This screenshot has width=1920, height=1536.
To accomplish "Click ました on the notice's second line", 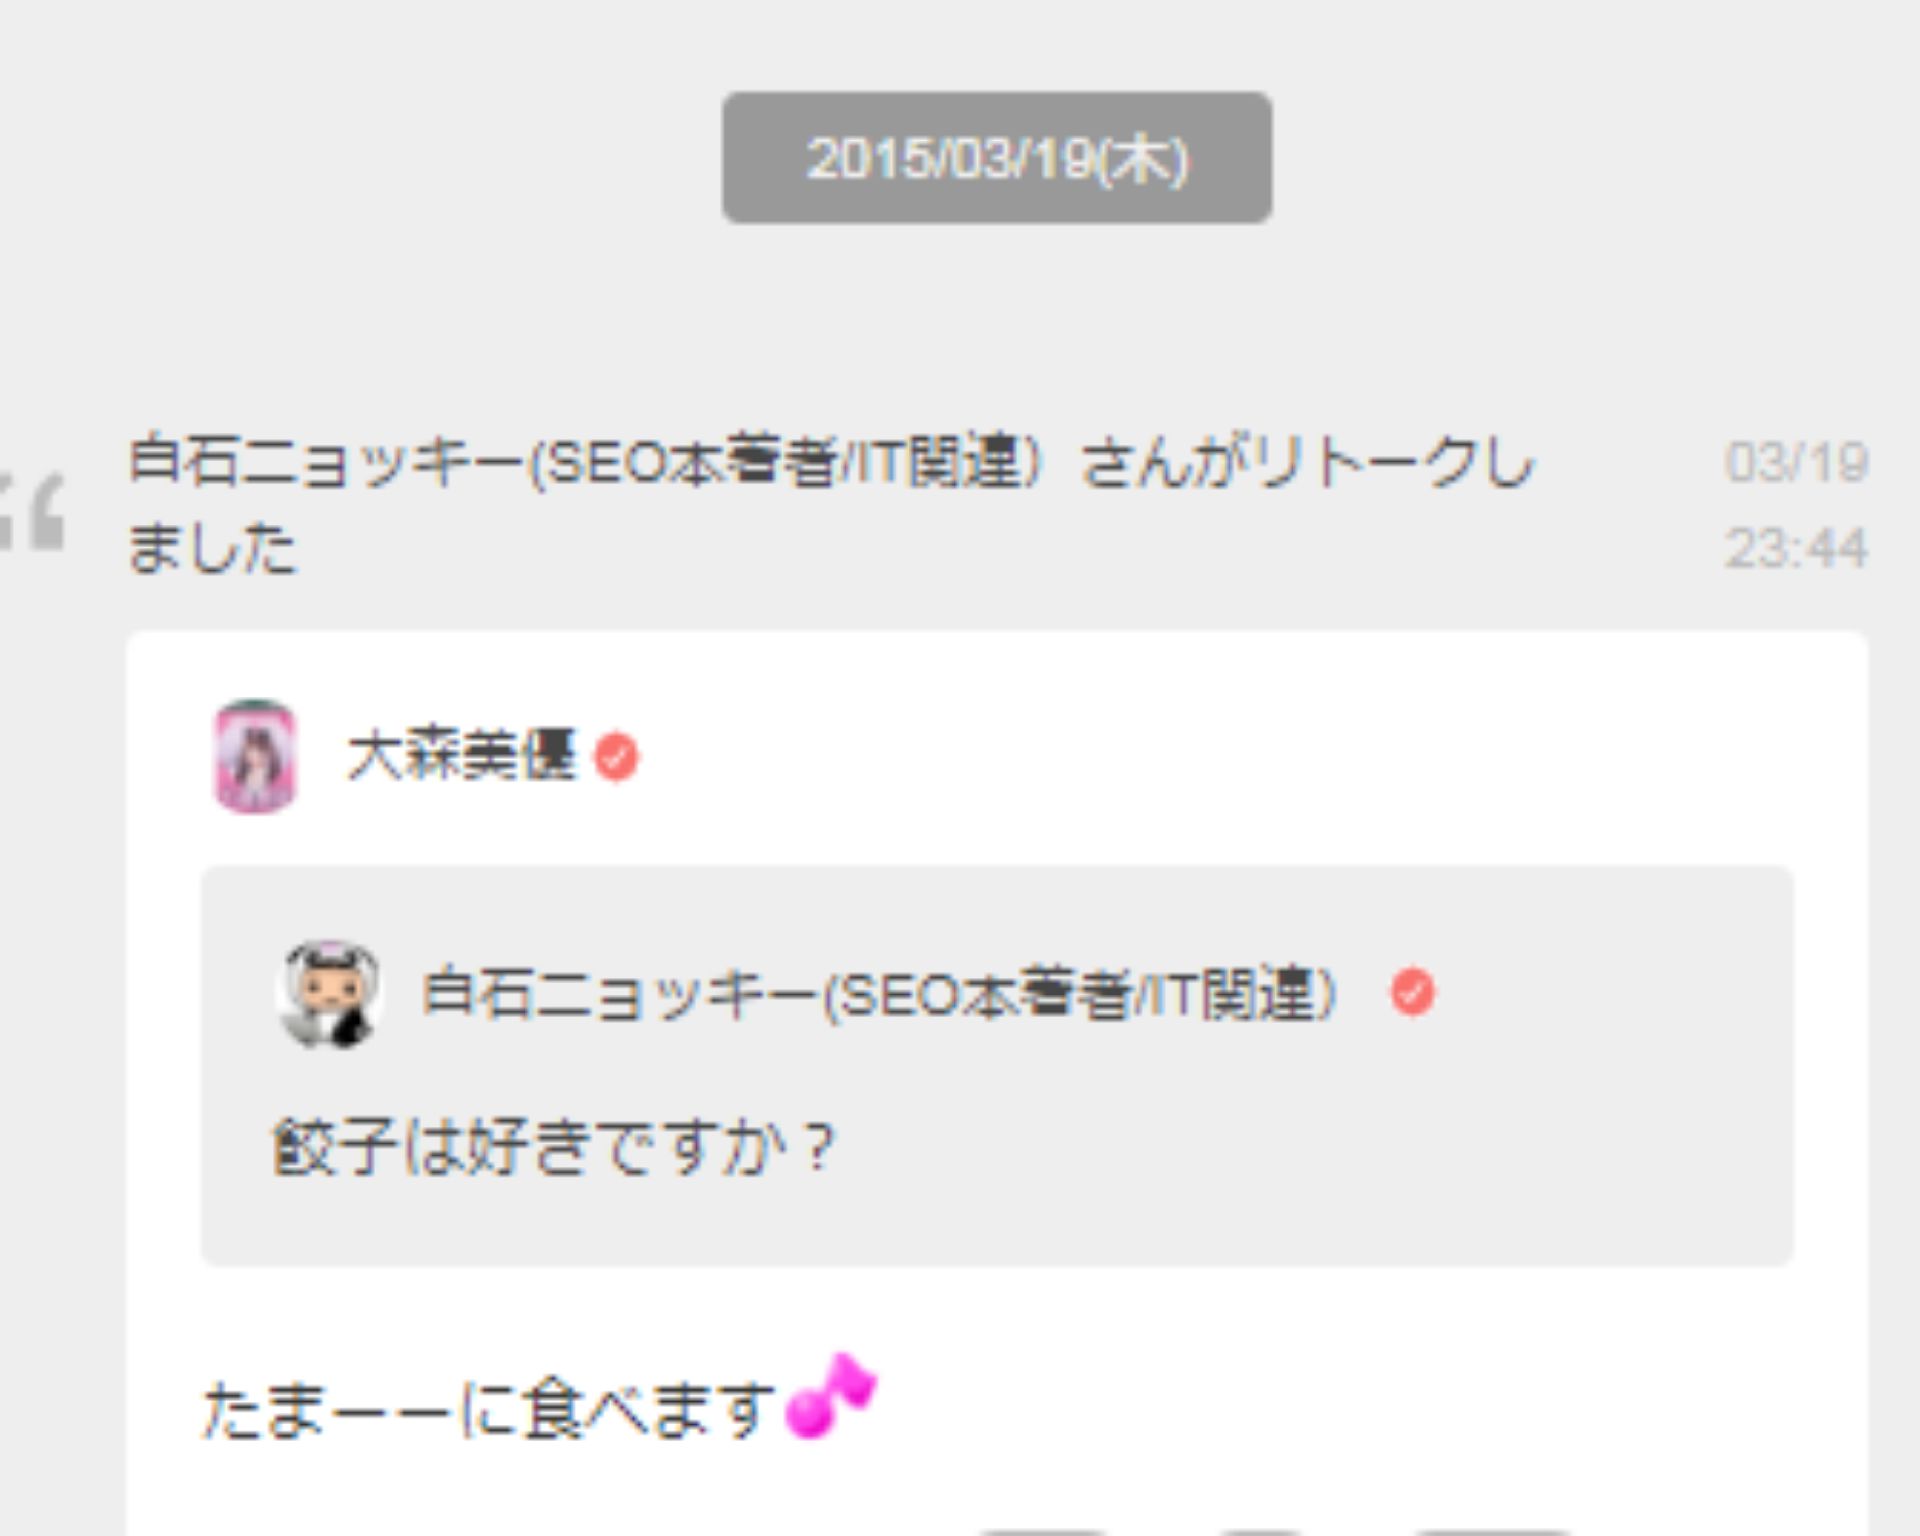I will pos(213,547).
